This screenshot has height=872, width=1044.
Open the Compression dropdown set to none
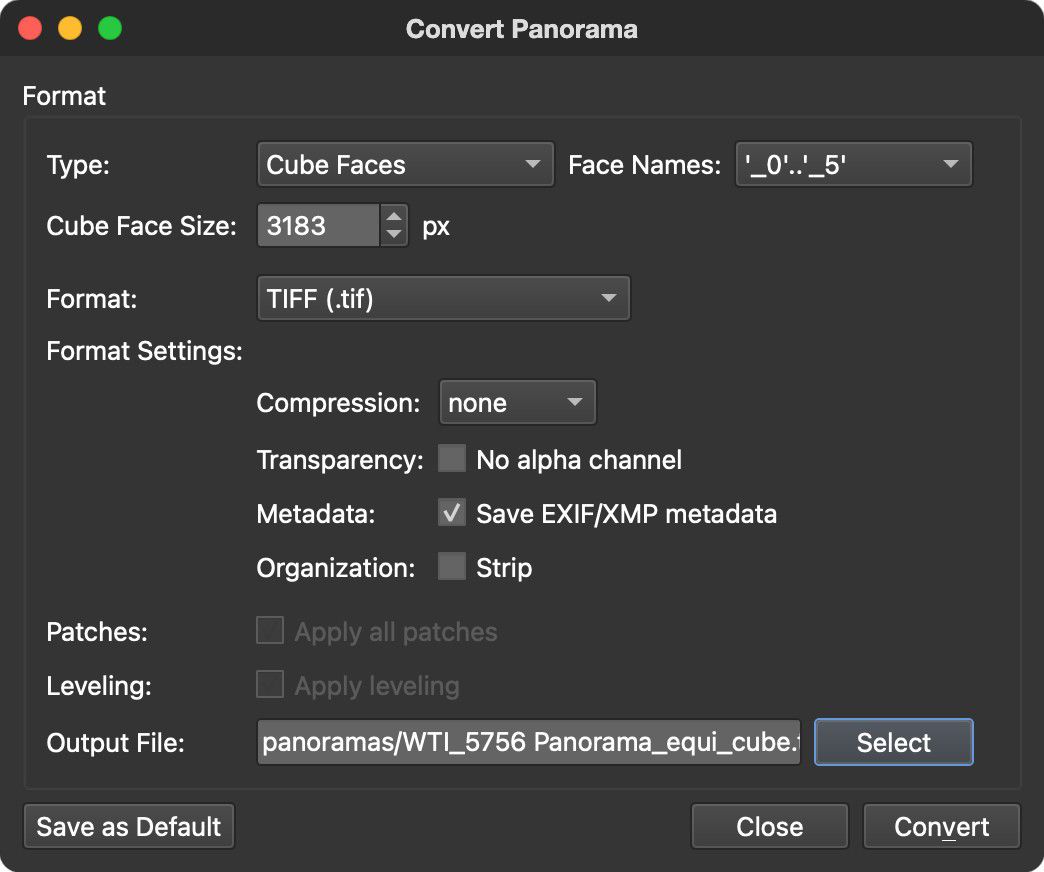point(517,402)
